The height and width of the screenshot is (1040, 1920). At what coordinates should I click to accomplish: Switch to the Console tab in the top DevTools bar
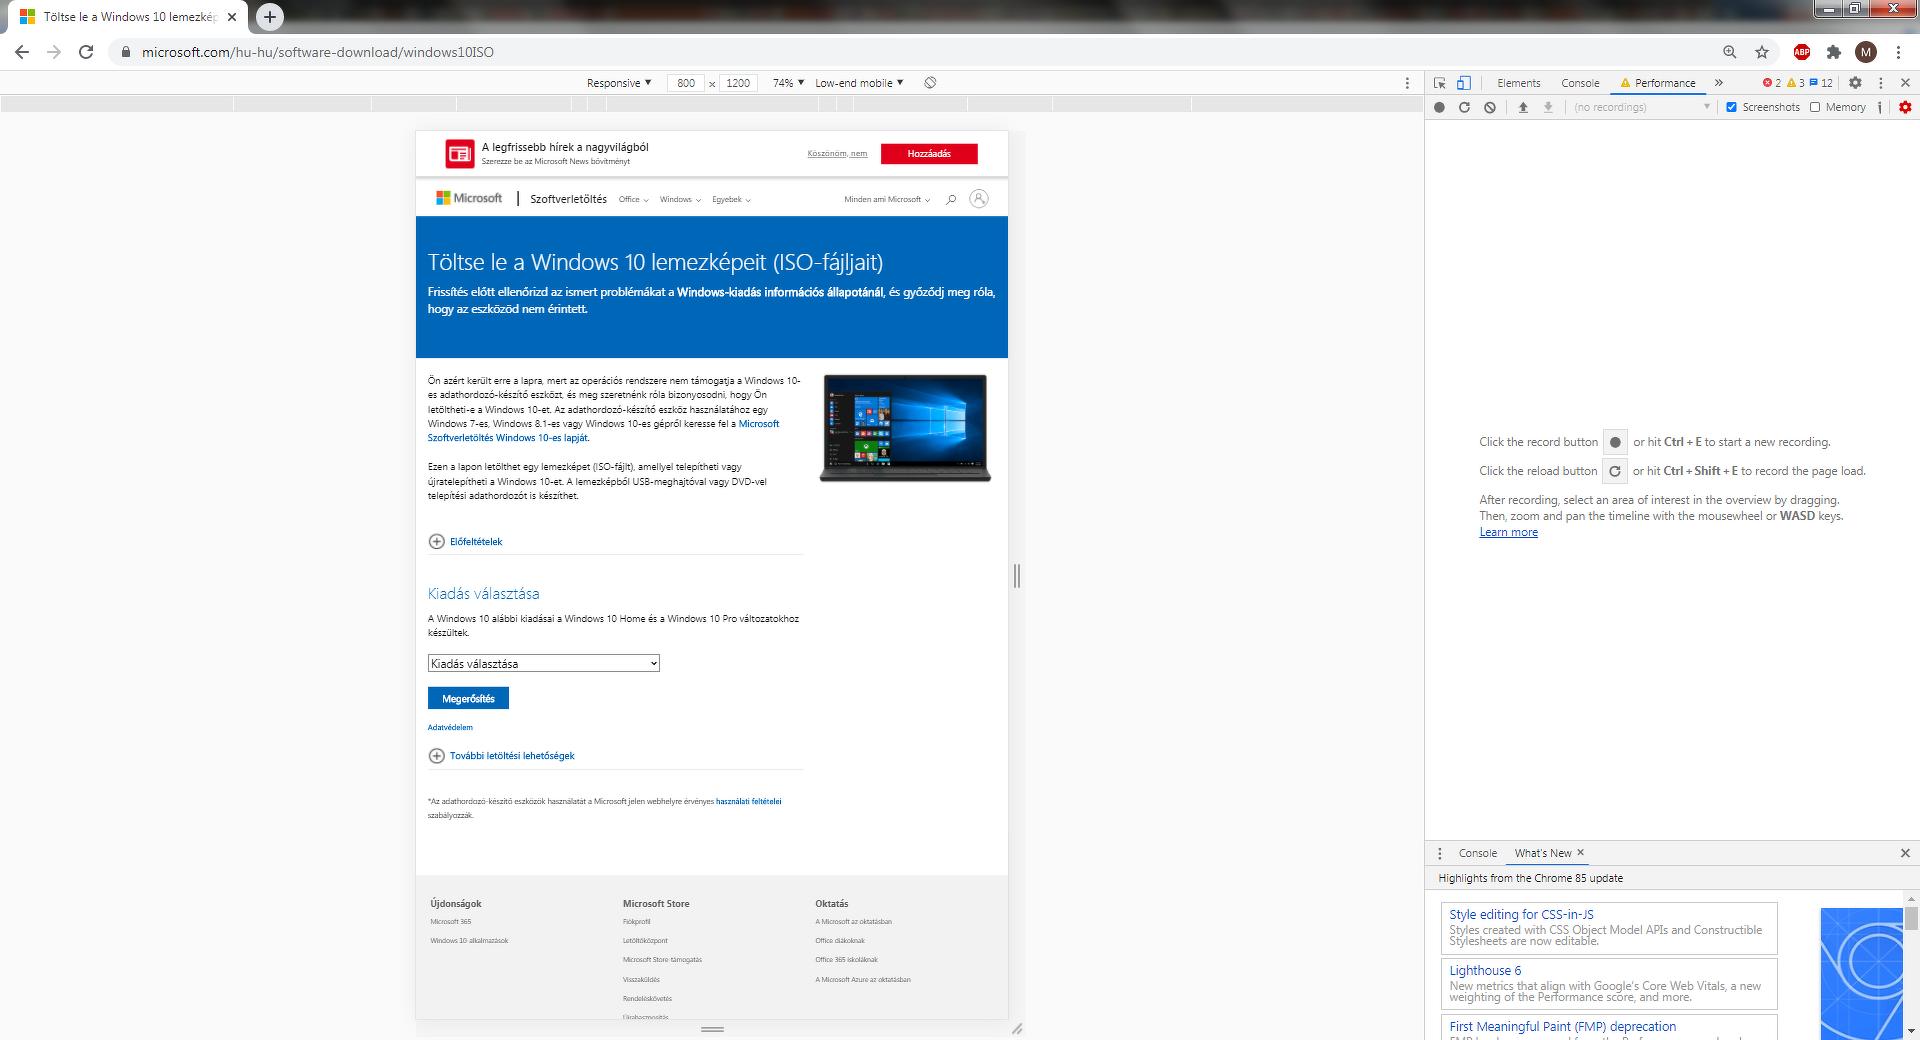click(1581, 83)
